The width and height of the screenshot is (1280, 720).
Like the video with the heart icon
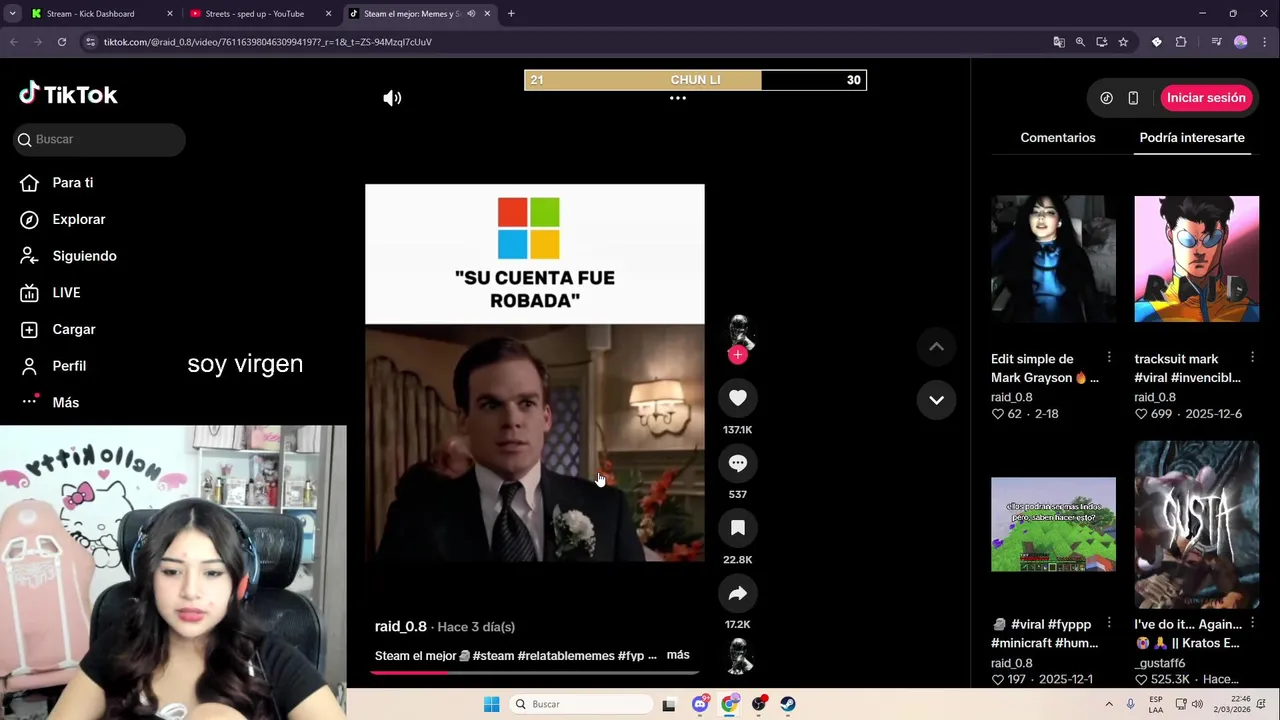tap(738, 398)
